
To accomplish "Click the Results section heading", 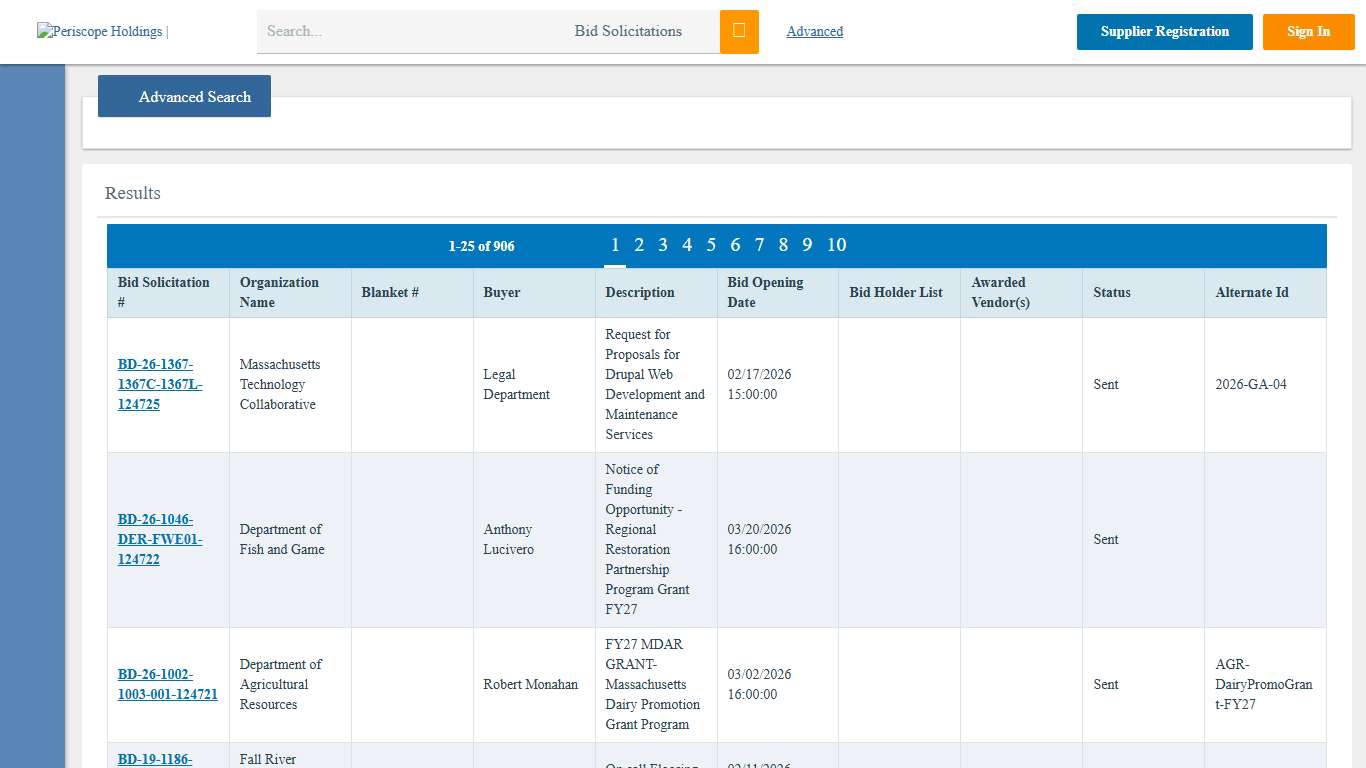I will (132, 192).
